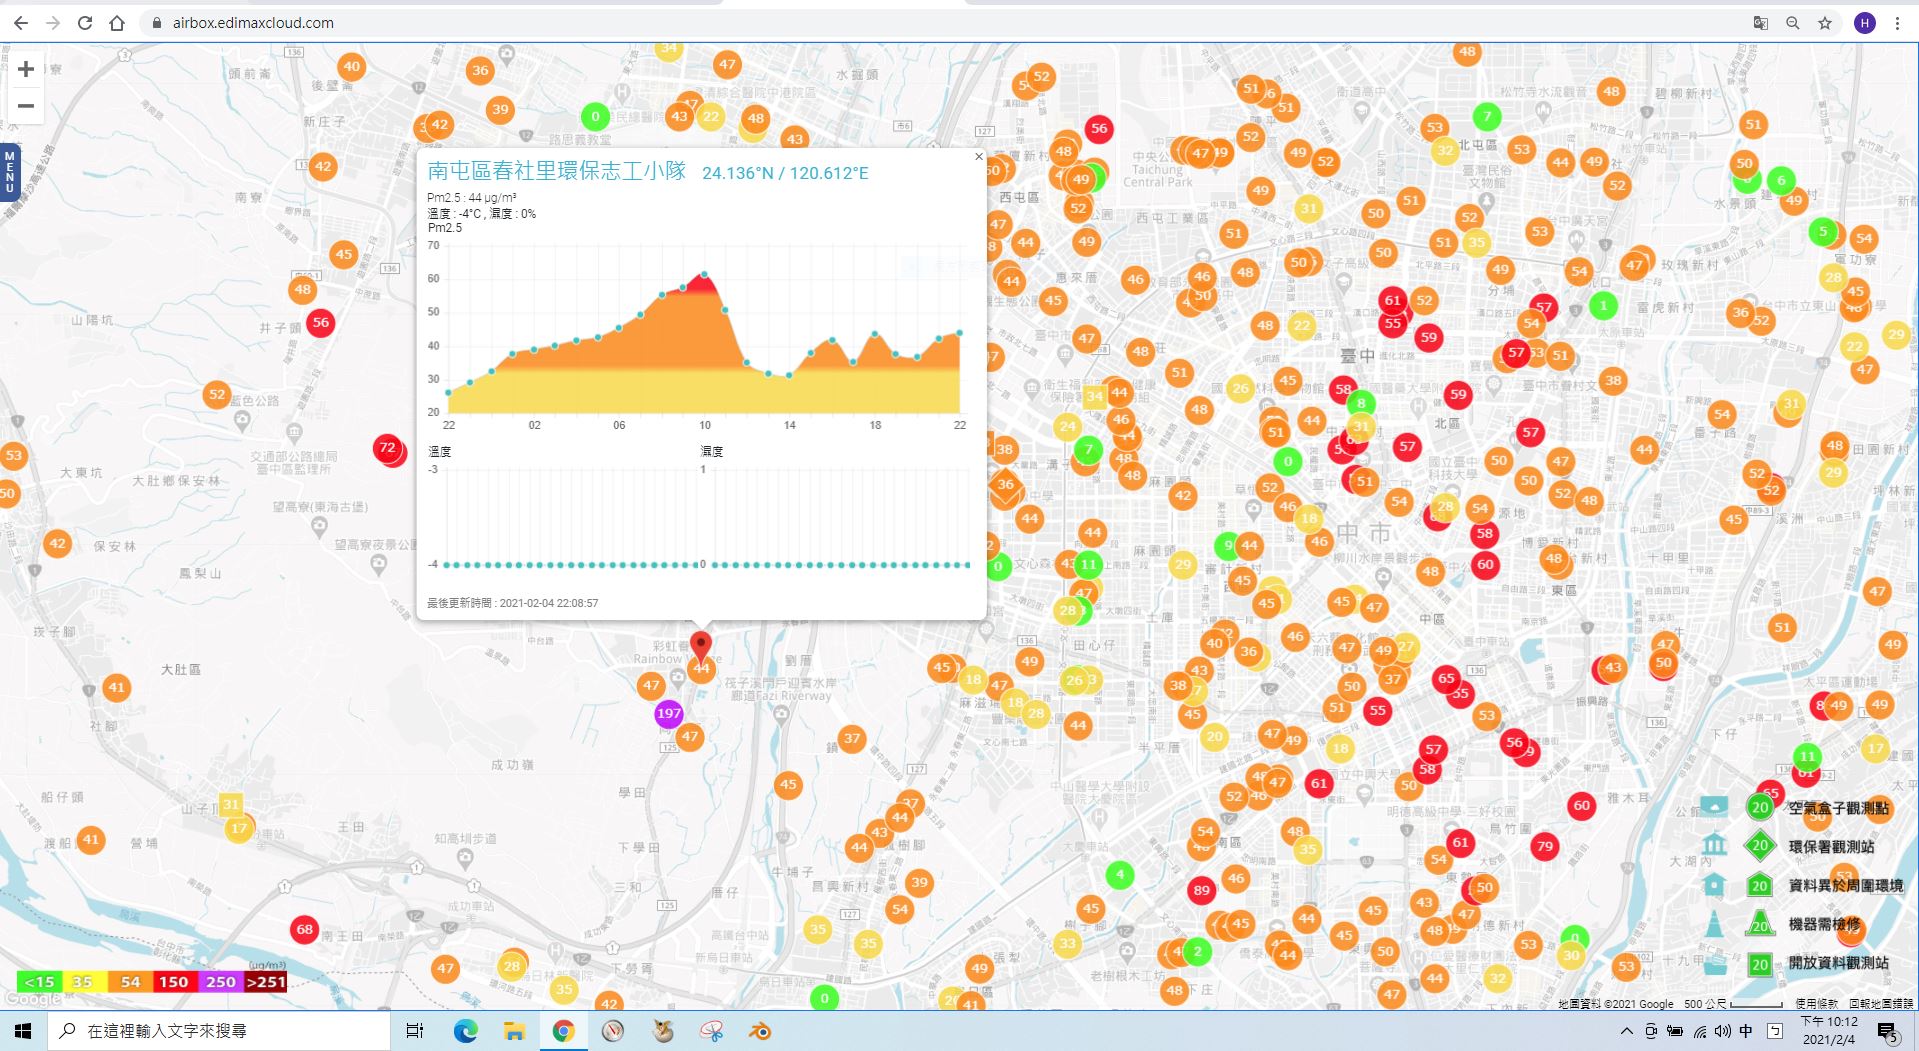The width and height of the screenshot is (1919, 1051).
Task: Open the translate page icon
Action: pos(1761,23)
